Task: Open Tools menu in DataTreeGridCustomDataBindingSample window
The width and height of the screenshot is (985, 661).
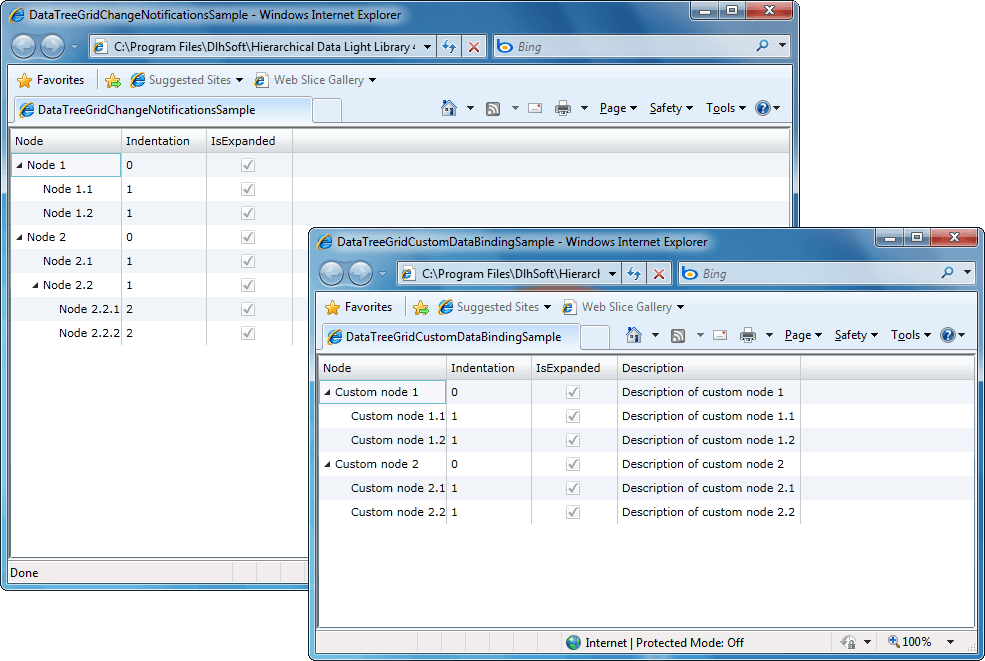Action: pyautogui.click(x=911, y=335)
